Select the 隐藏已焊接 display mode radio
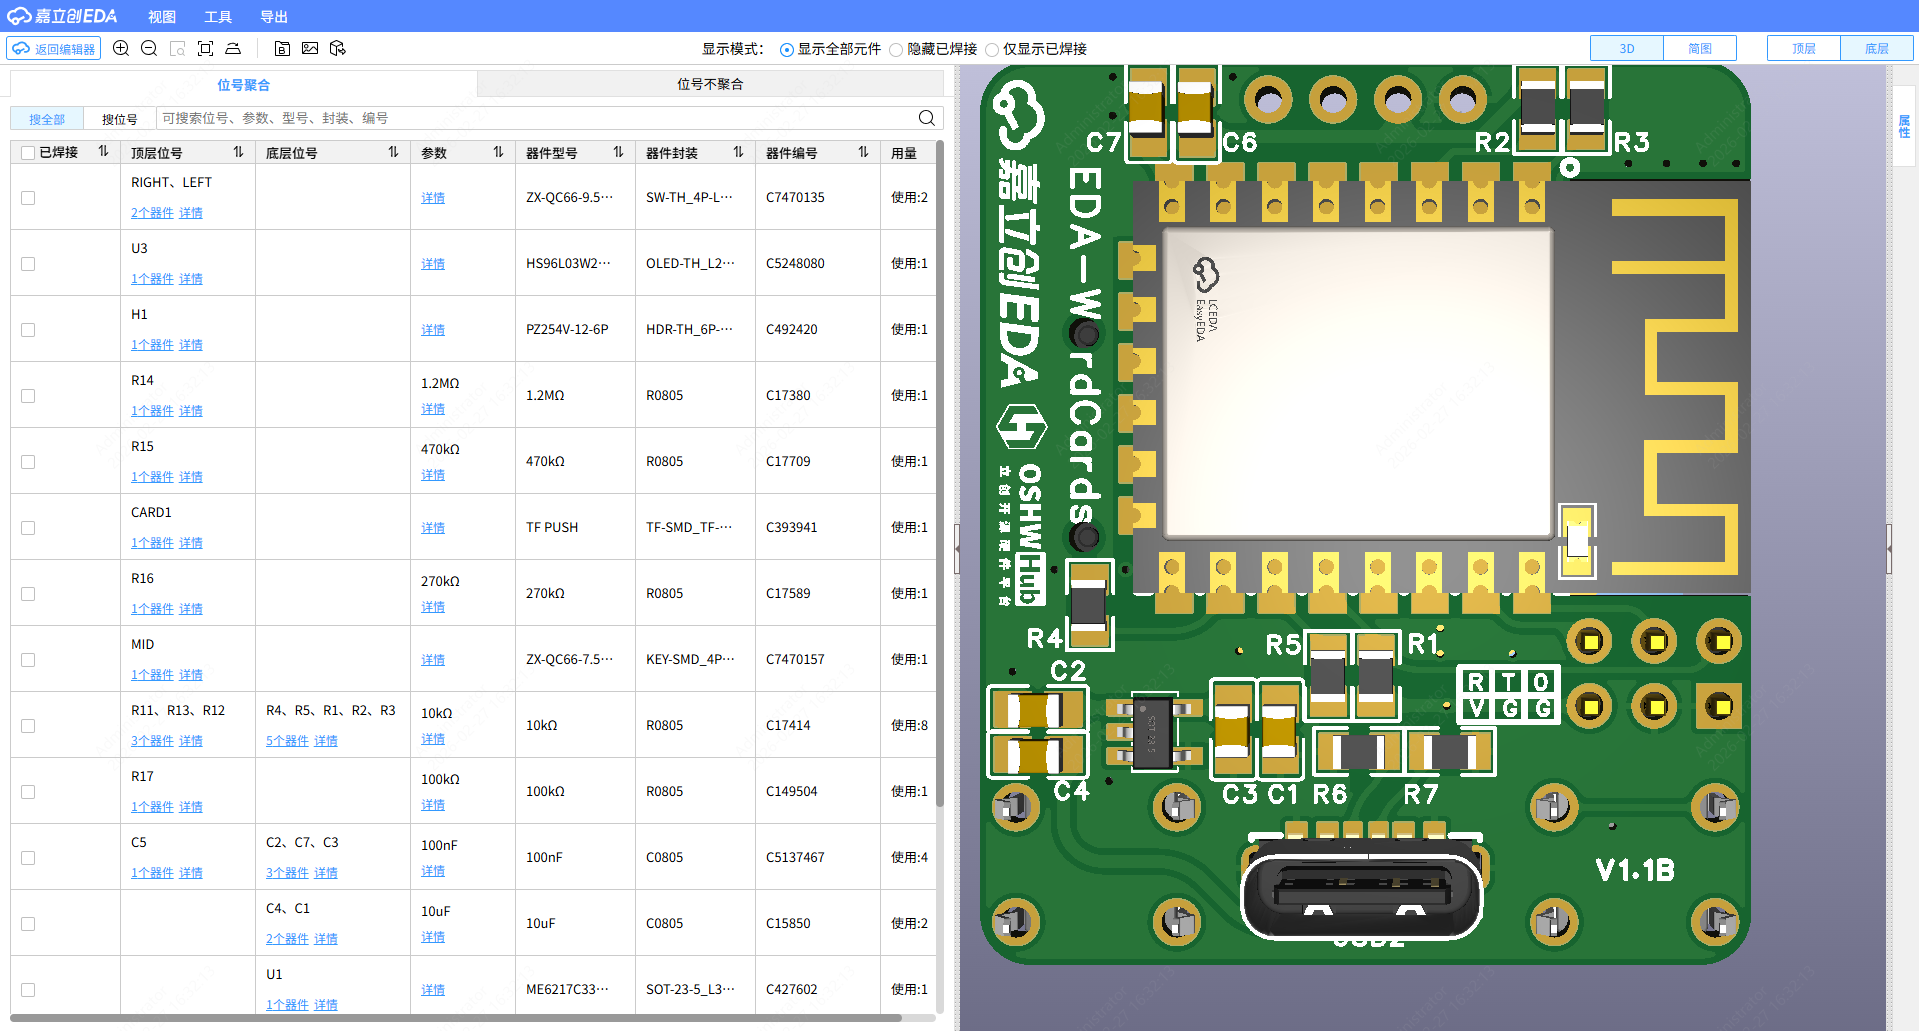Screen dimensions: 1919x1031 tap(896, 49)
